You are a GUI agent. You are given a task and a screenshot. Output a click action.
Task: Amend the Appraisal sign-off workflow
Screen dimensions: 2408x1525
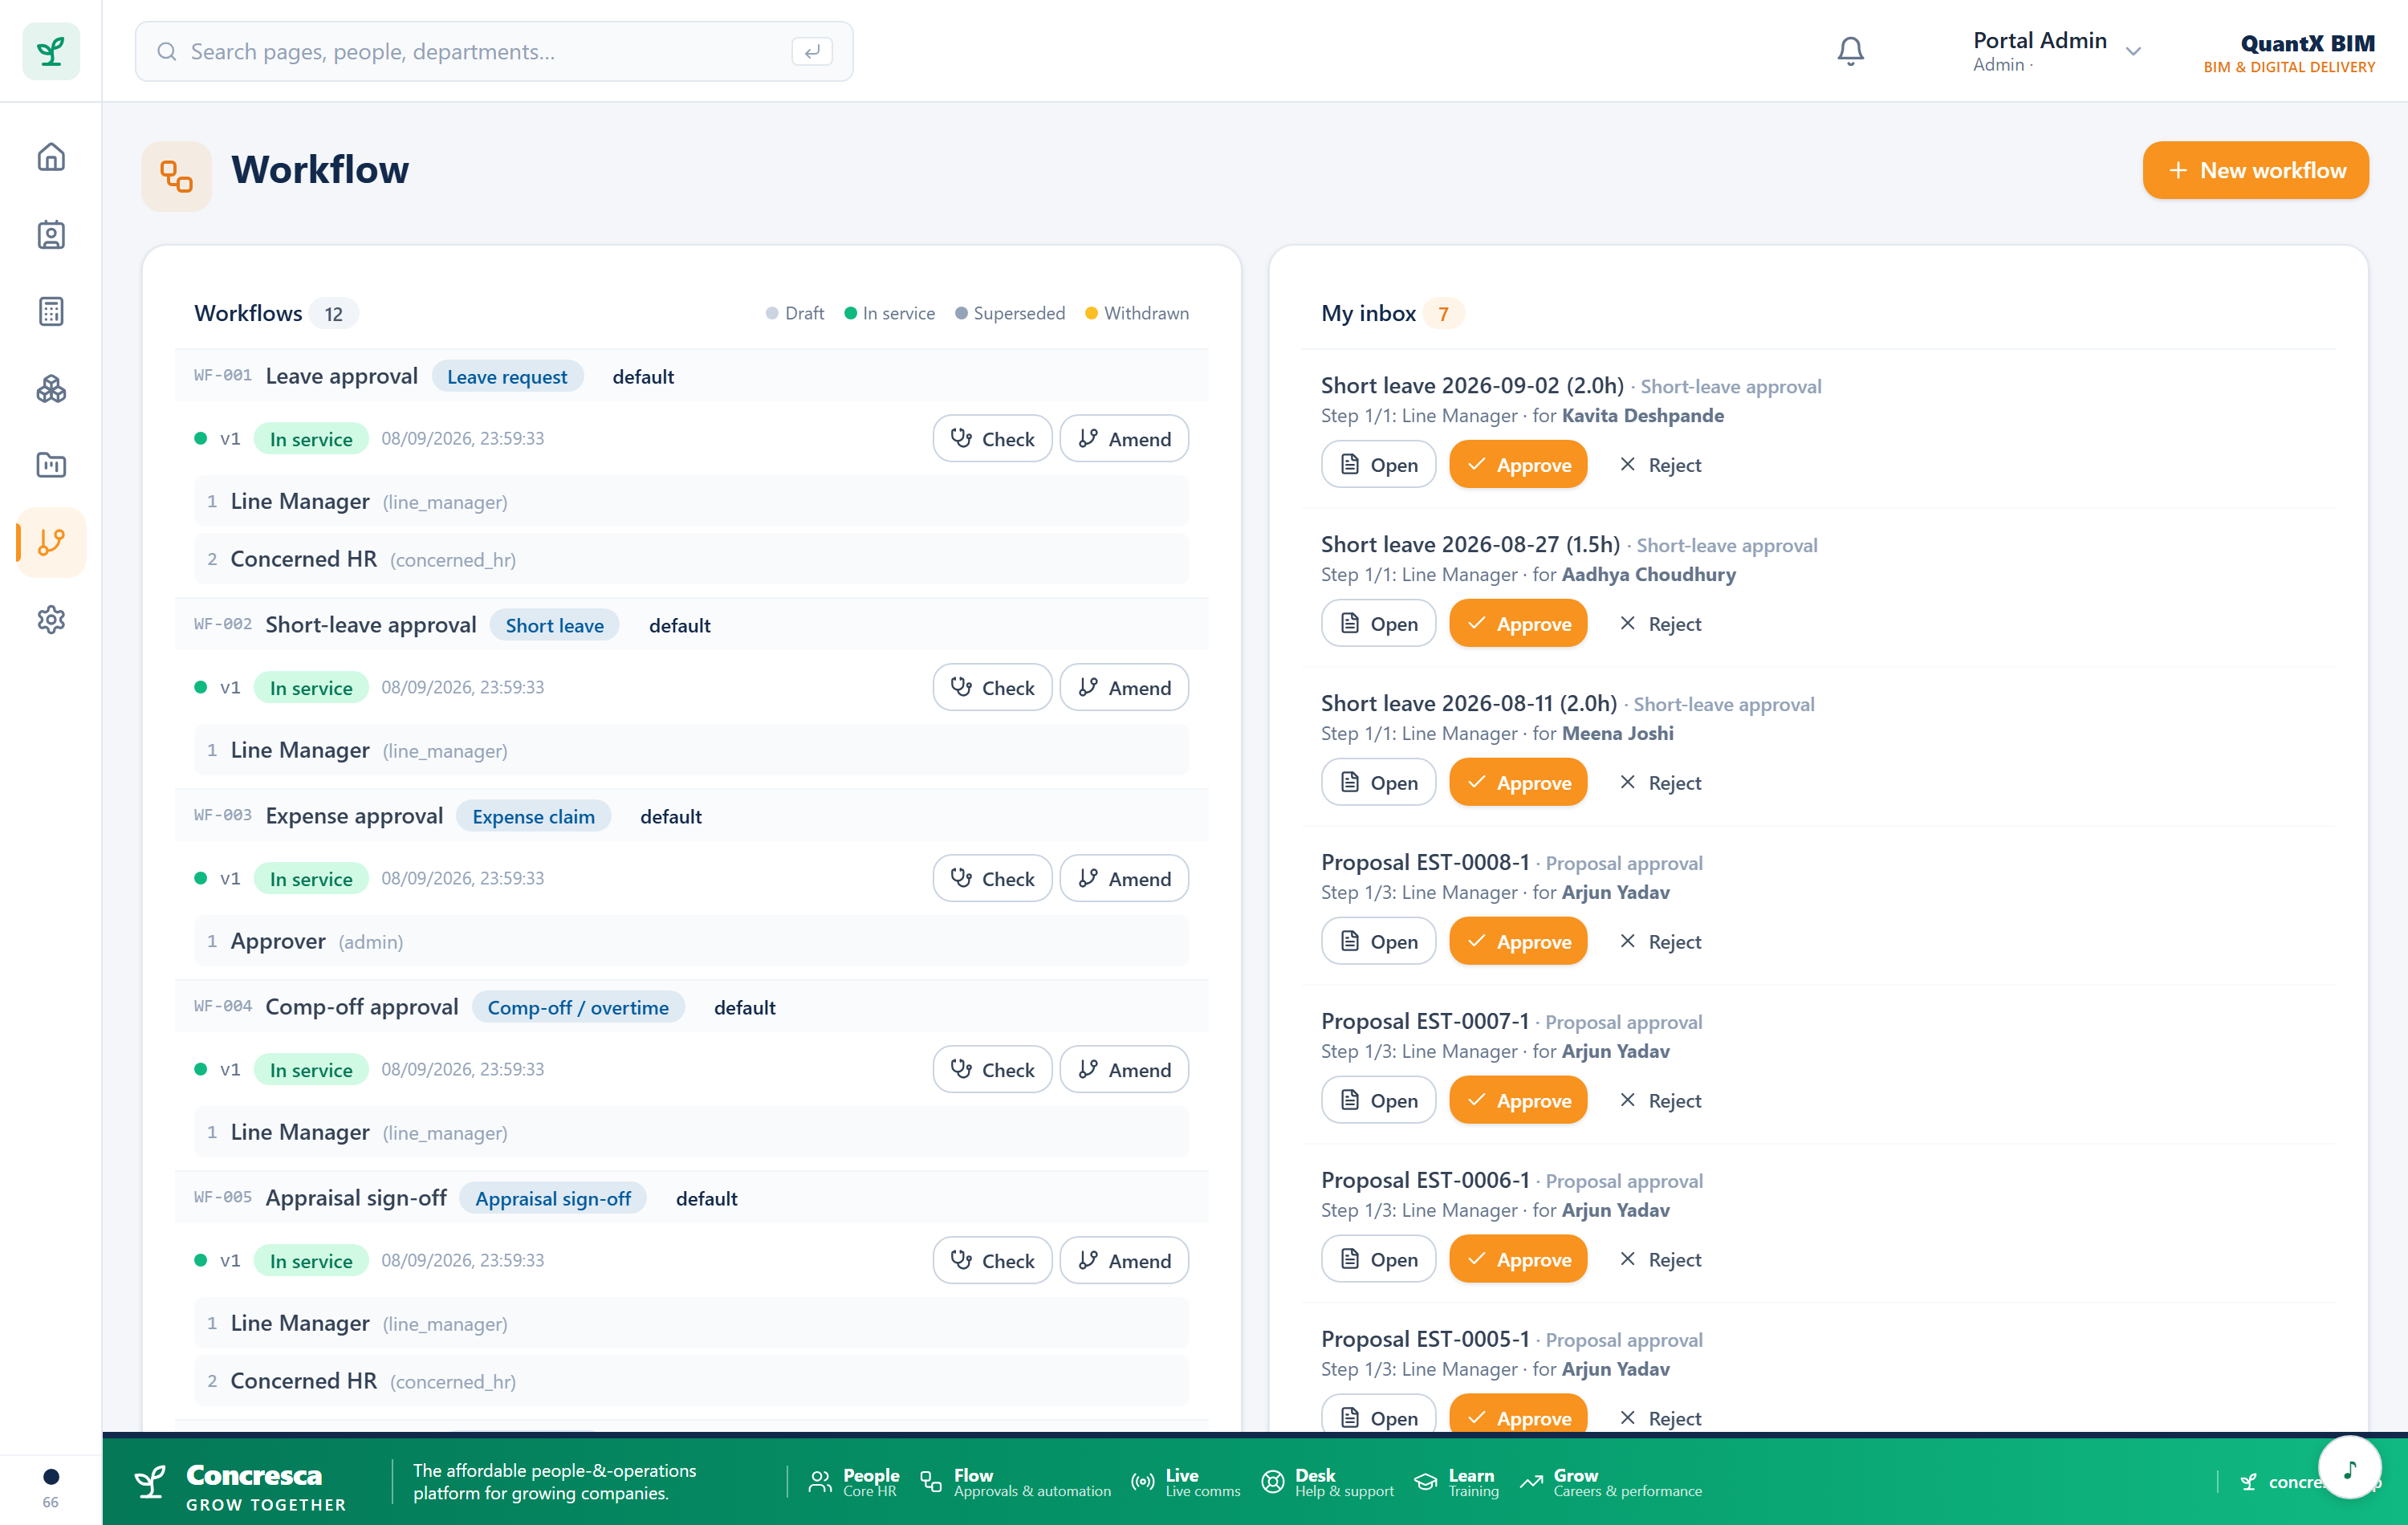[1124, 1260]
